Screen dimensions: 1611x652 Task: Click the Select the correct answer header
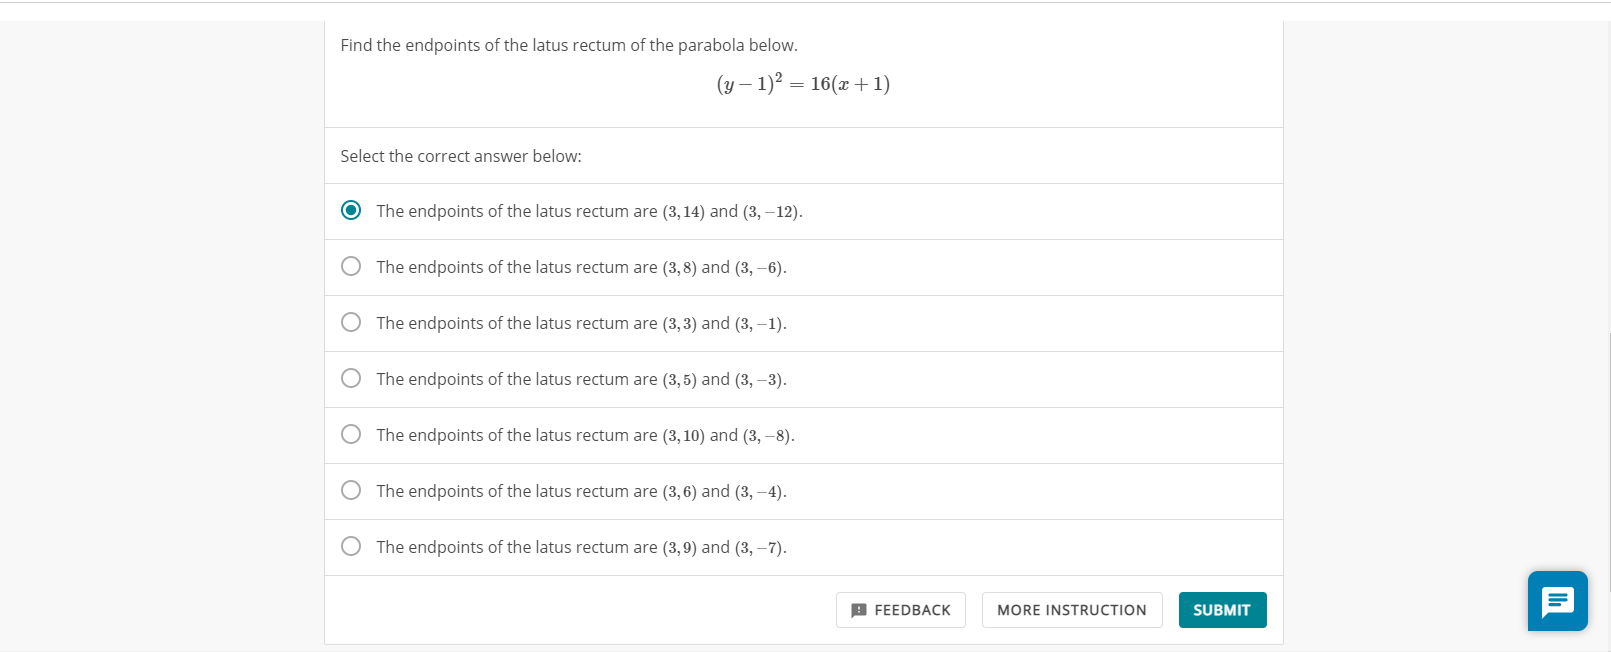tap(462, 156)
